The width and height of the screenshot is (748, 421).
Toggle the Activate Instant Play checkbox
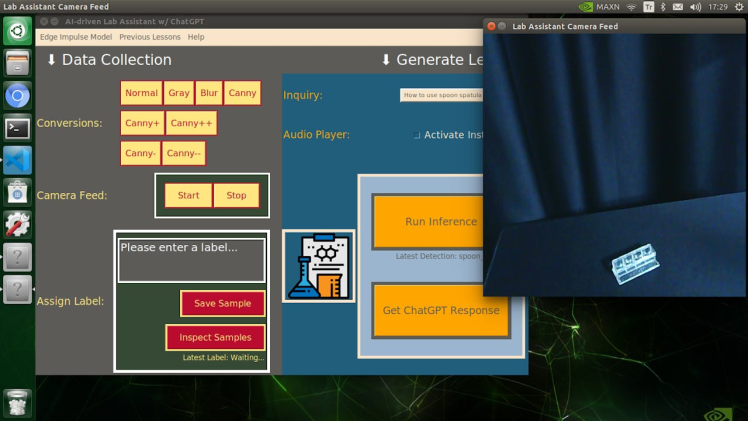[x=417, y=135]
